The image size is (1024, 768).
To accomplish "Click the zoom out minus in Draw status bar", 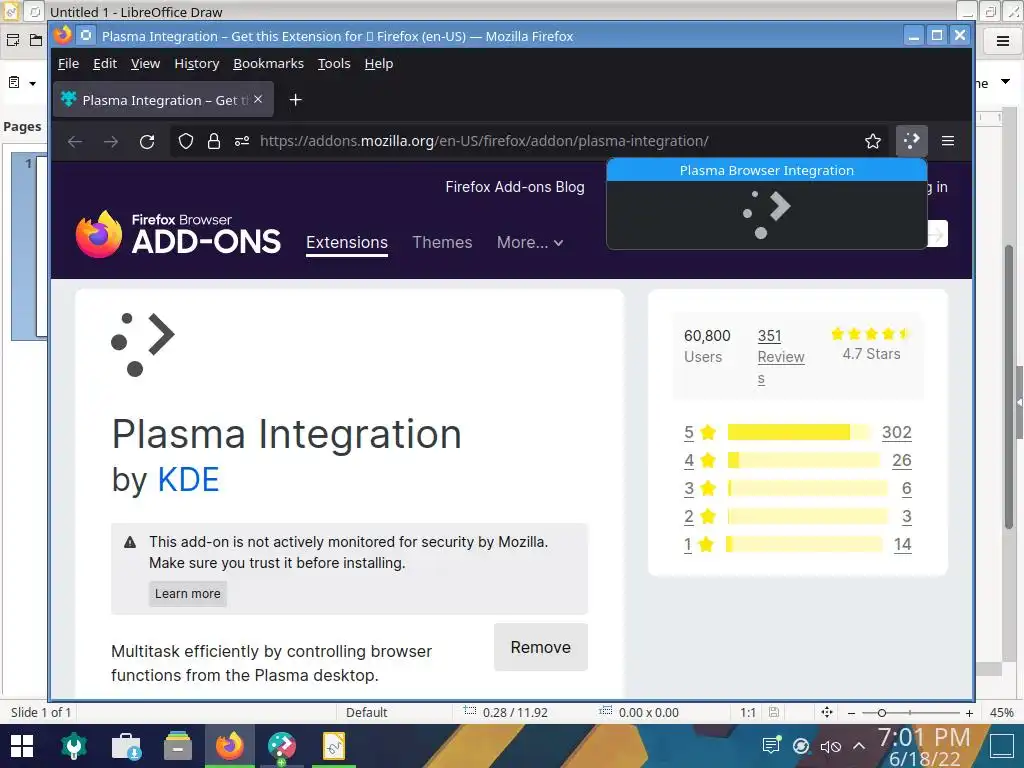I will click(x=851, y=713).
